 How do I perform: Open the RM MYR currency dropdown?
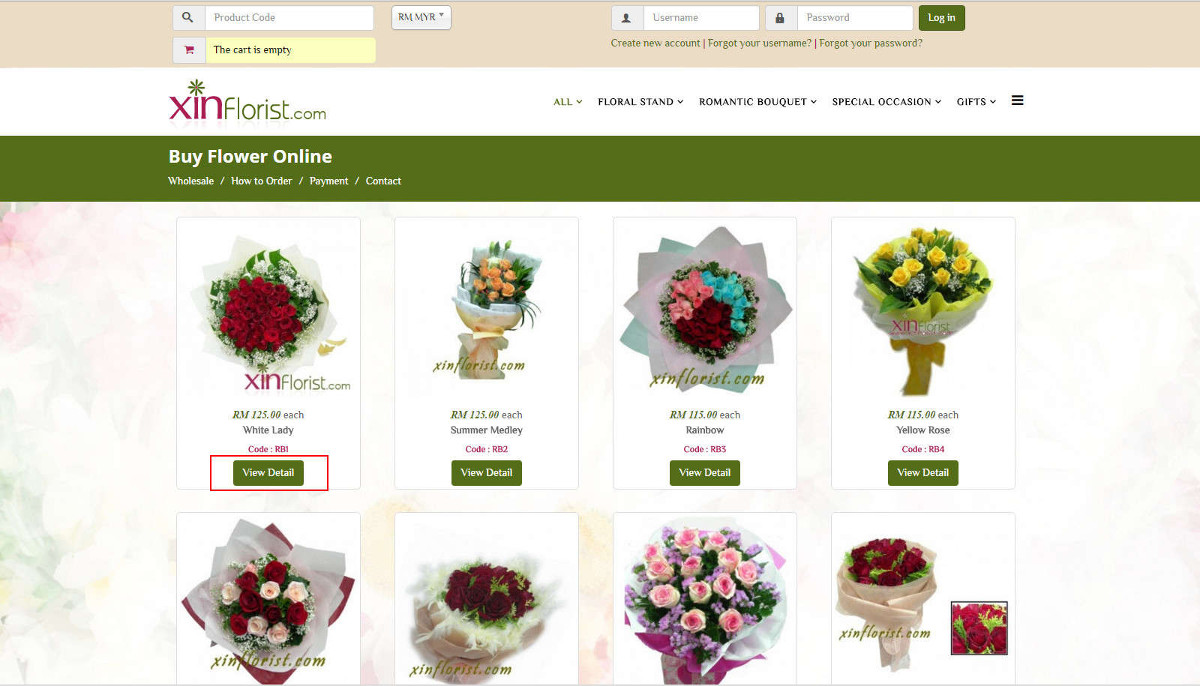(x=420, y=17)
